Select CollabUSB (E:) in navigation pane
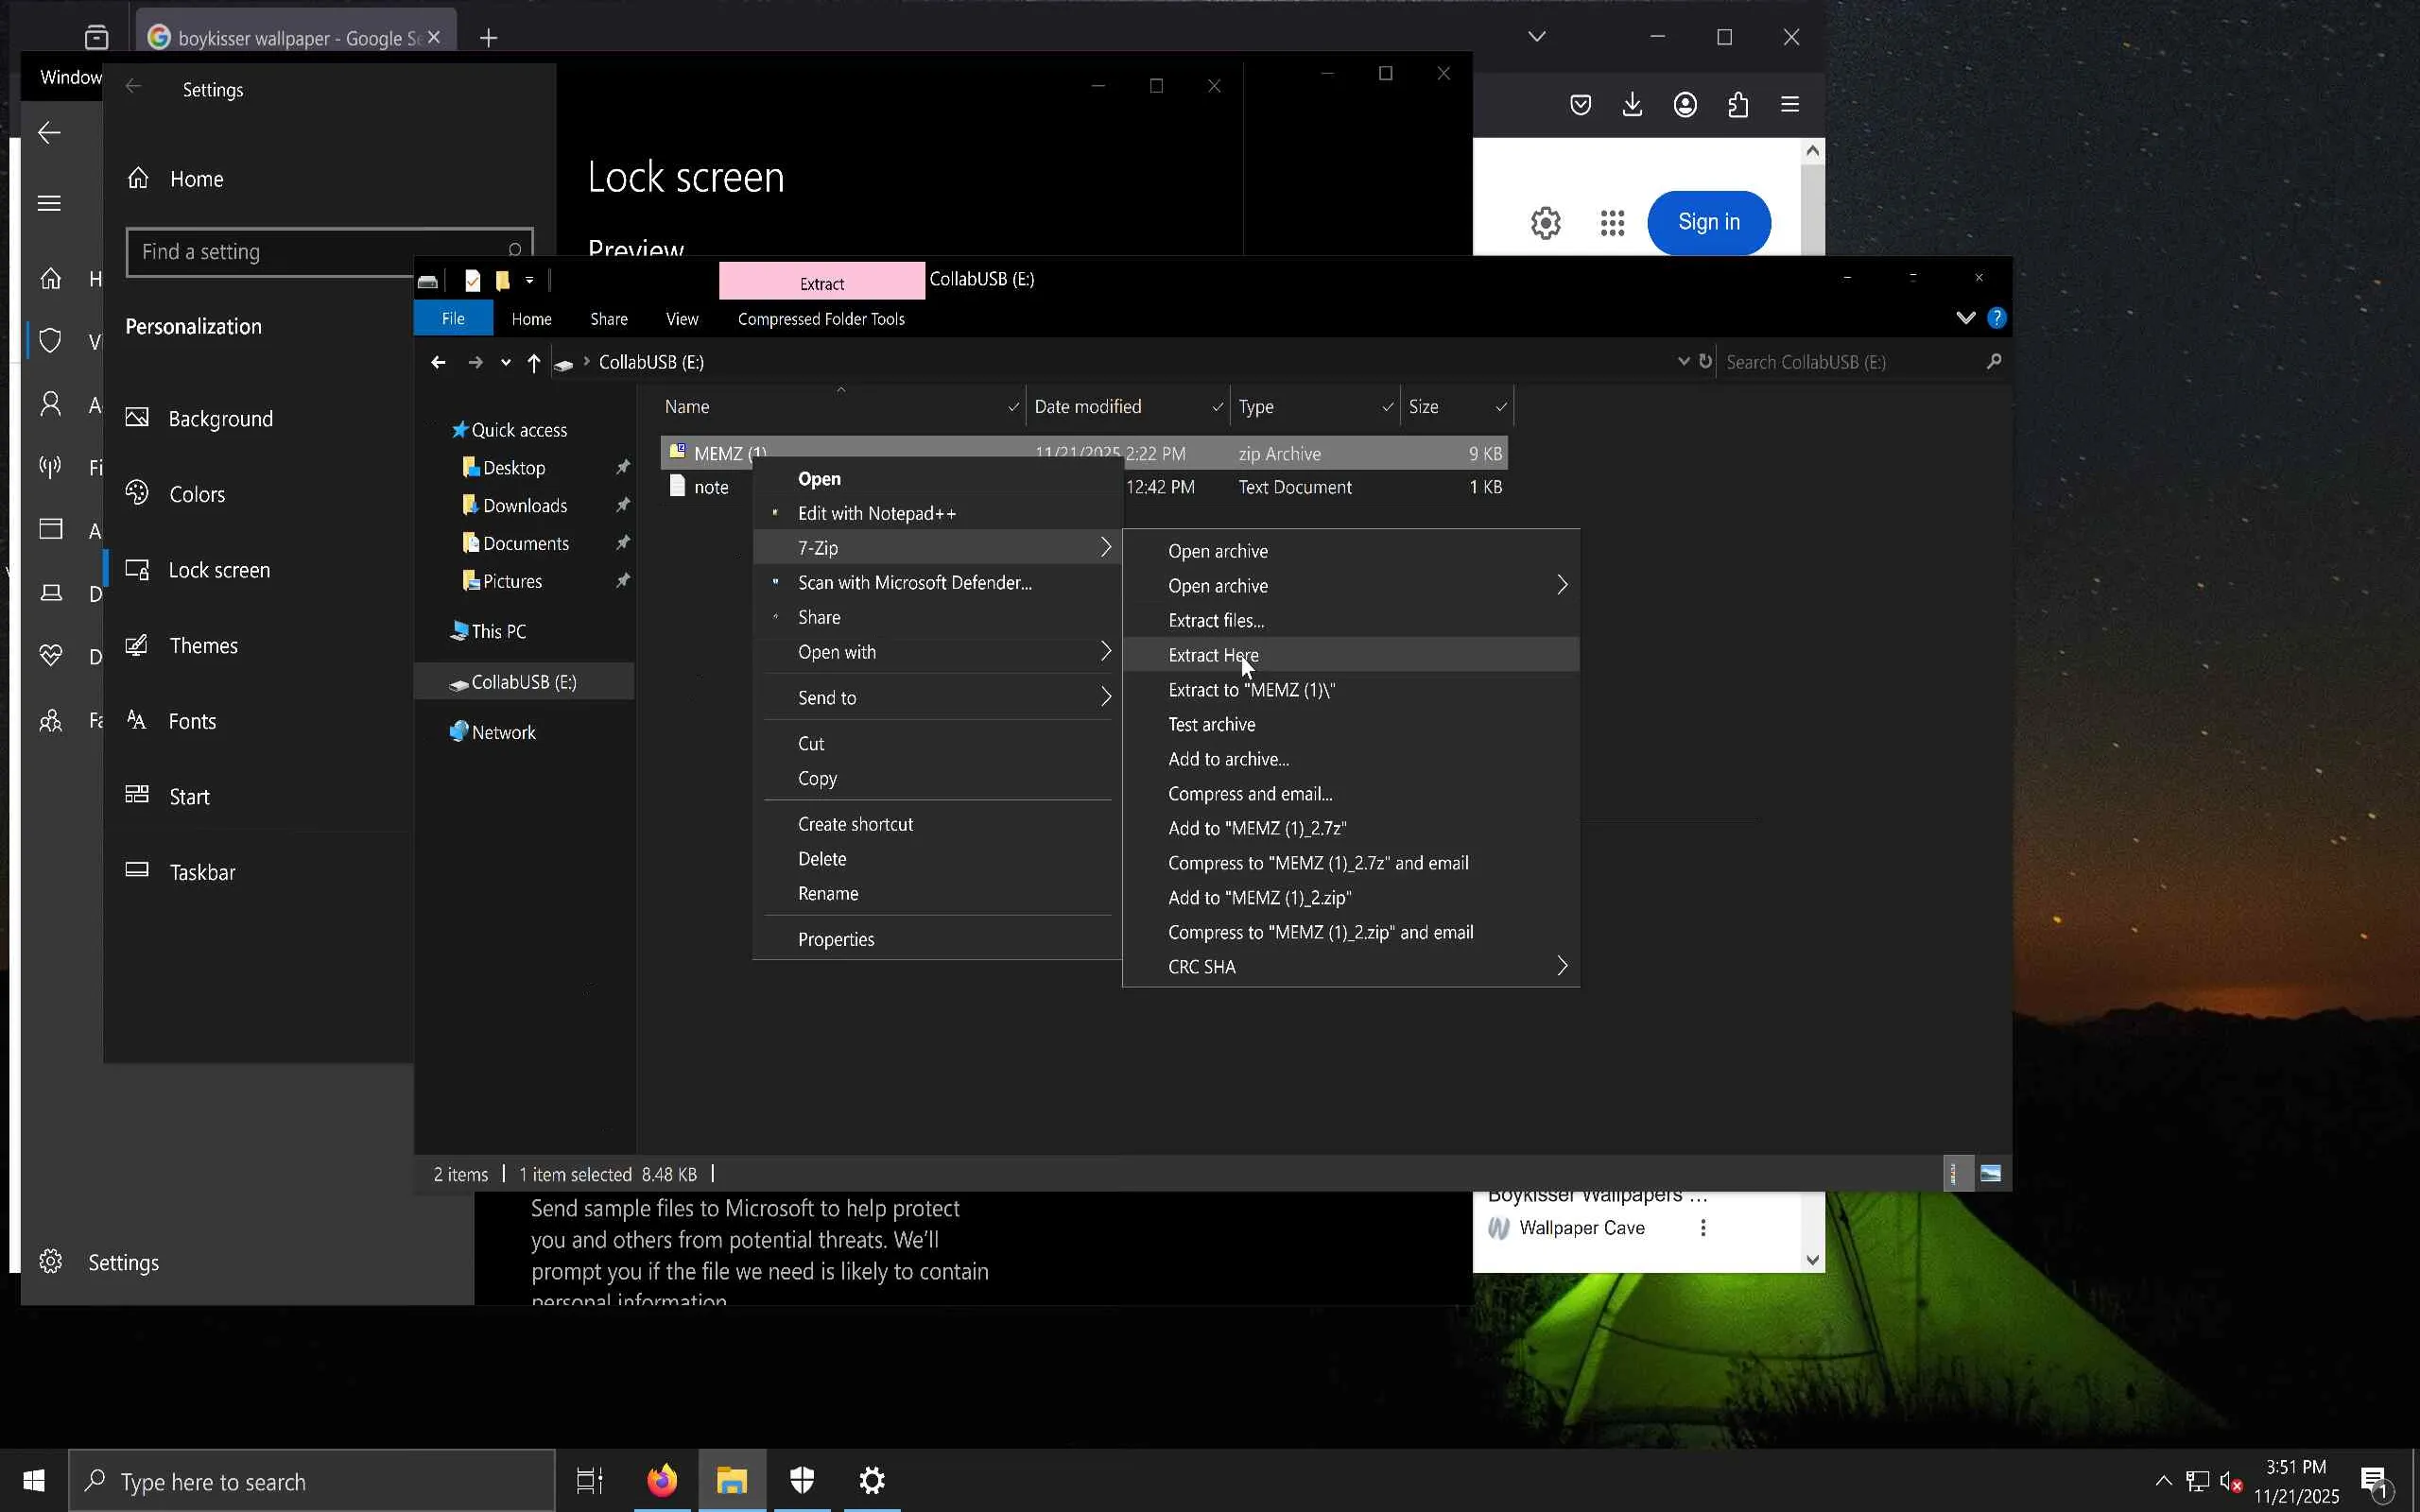2420x1512 pixels. pos(523,682)
